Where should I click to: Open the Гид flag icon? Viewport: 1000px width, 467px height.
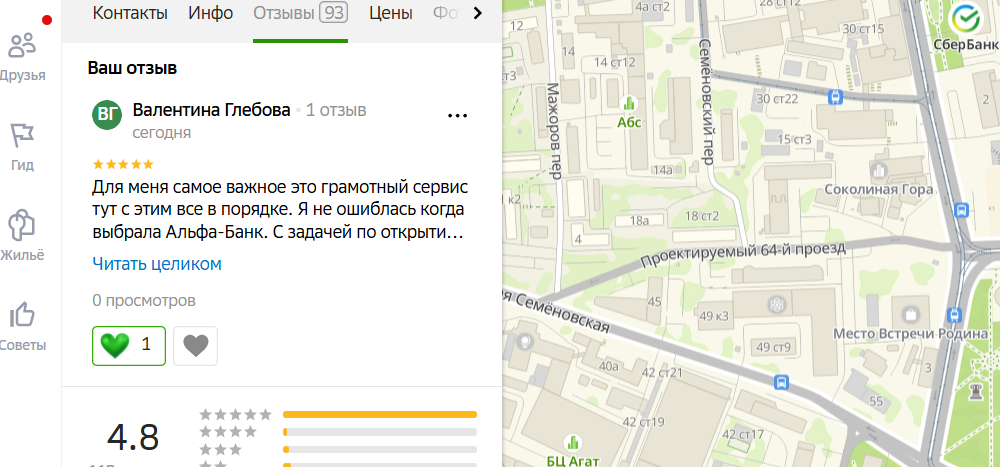(22, 135)
